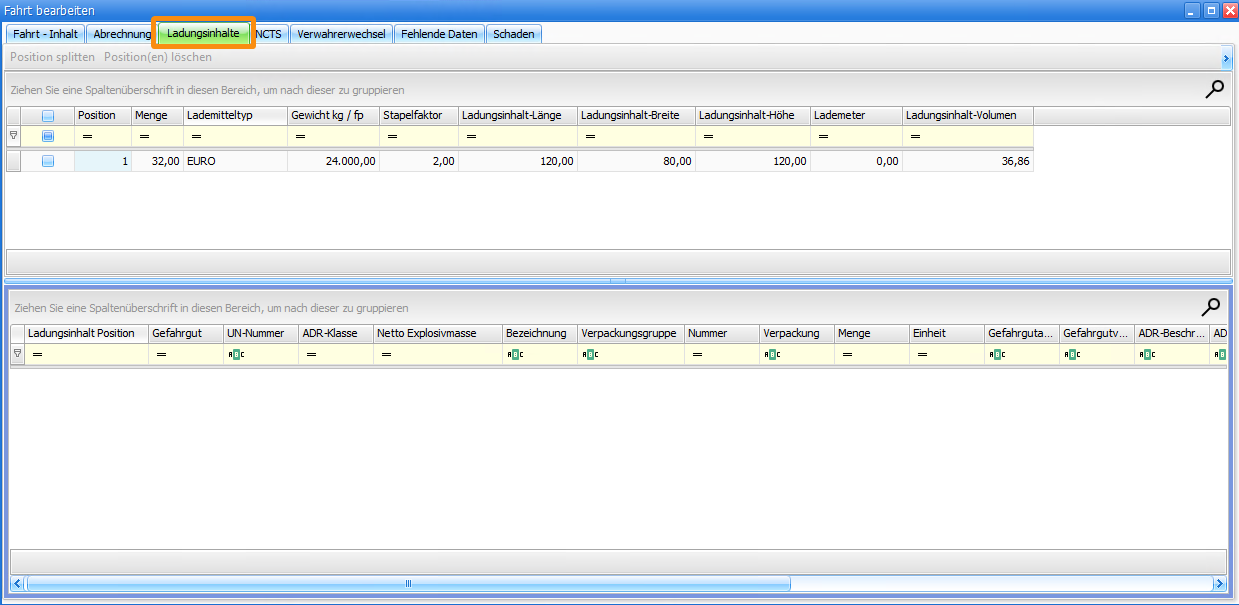Click the horizontal scrollbar thumb in the lower grid
This screenshot has width=1239, height=605.
click(x=408, y=583)
